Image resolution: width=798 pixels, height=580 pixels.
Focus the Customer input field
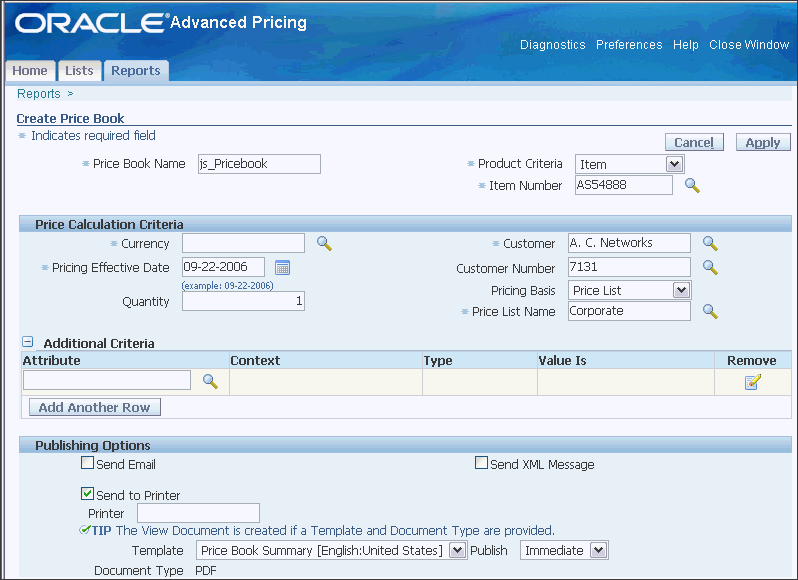point(629,243)
